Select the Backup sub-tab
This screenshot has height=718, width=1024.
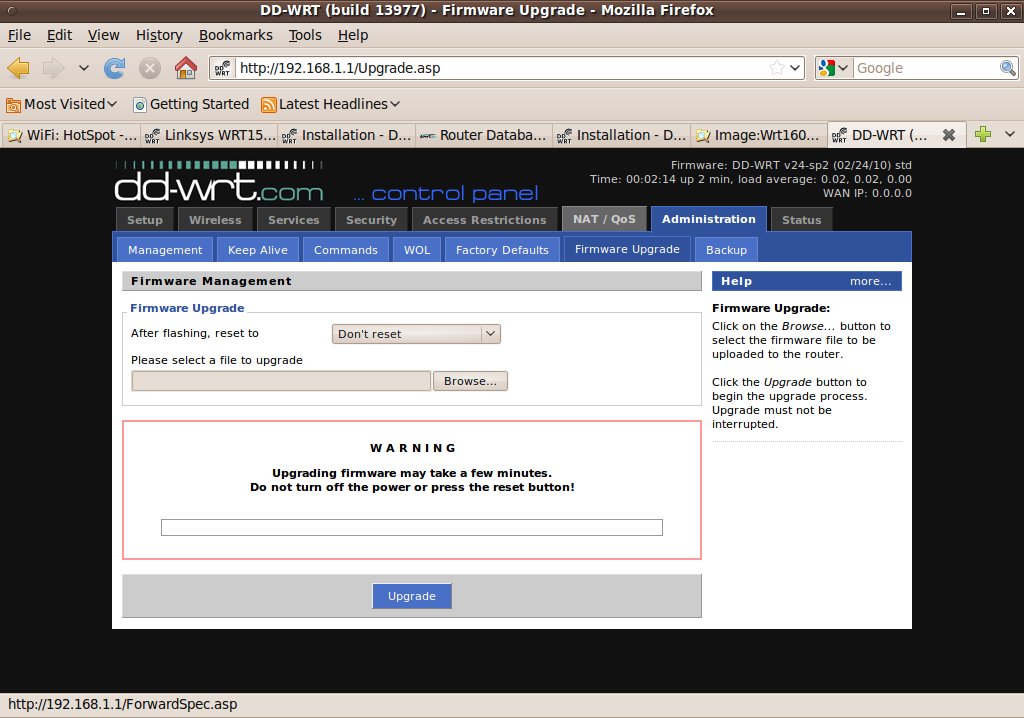click(x=726, y=250)
